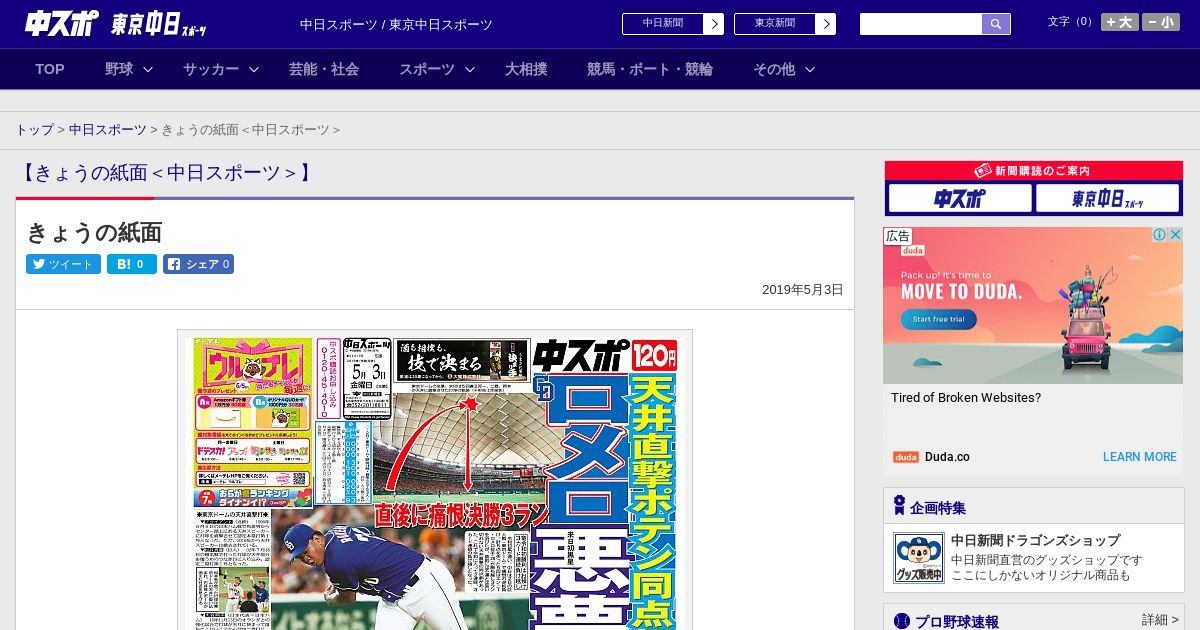The height and width of the screenshot is (630, 1200).
Task: Share on Facebook シェア button
Action: click(x=198, y=264)
